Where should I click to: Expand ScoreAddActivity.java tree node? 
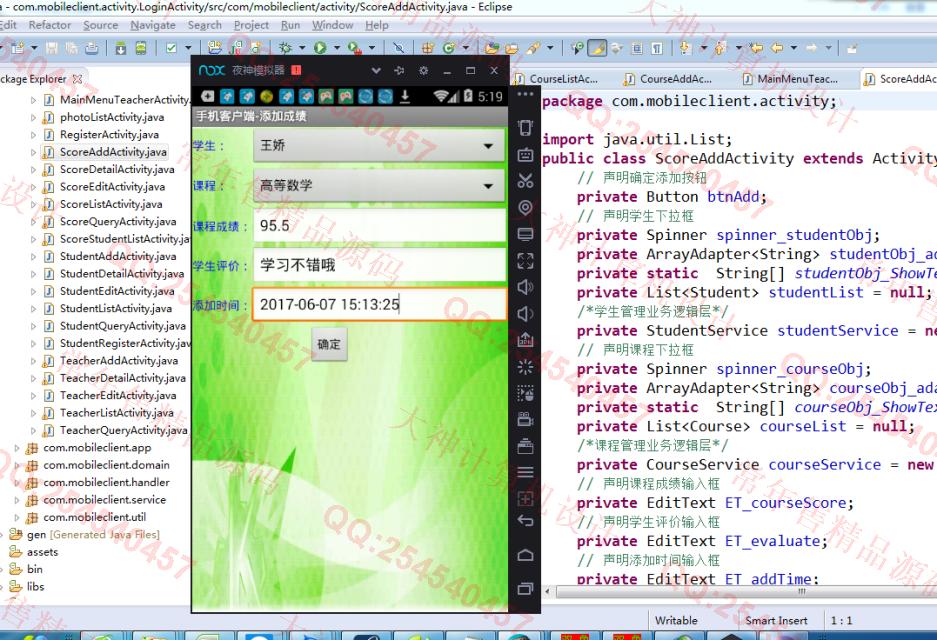click(33, 152)
